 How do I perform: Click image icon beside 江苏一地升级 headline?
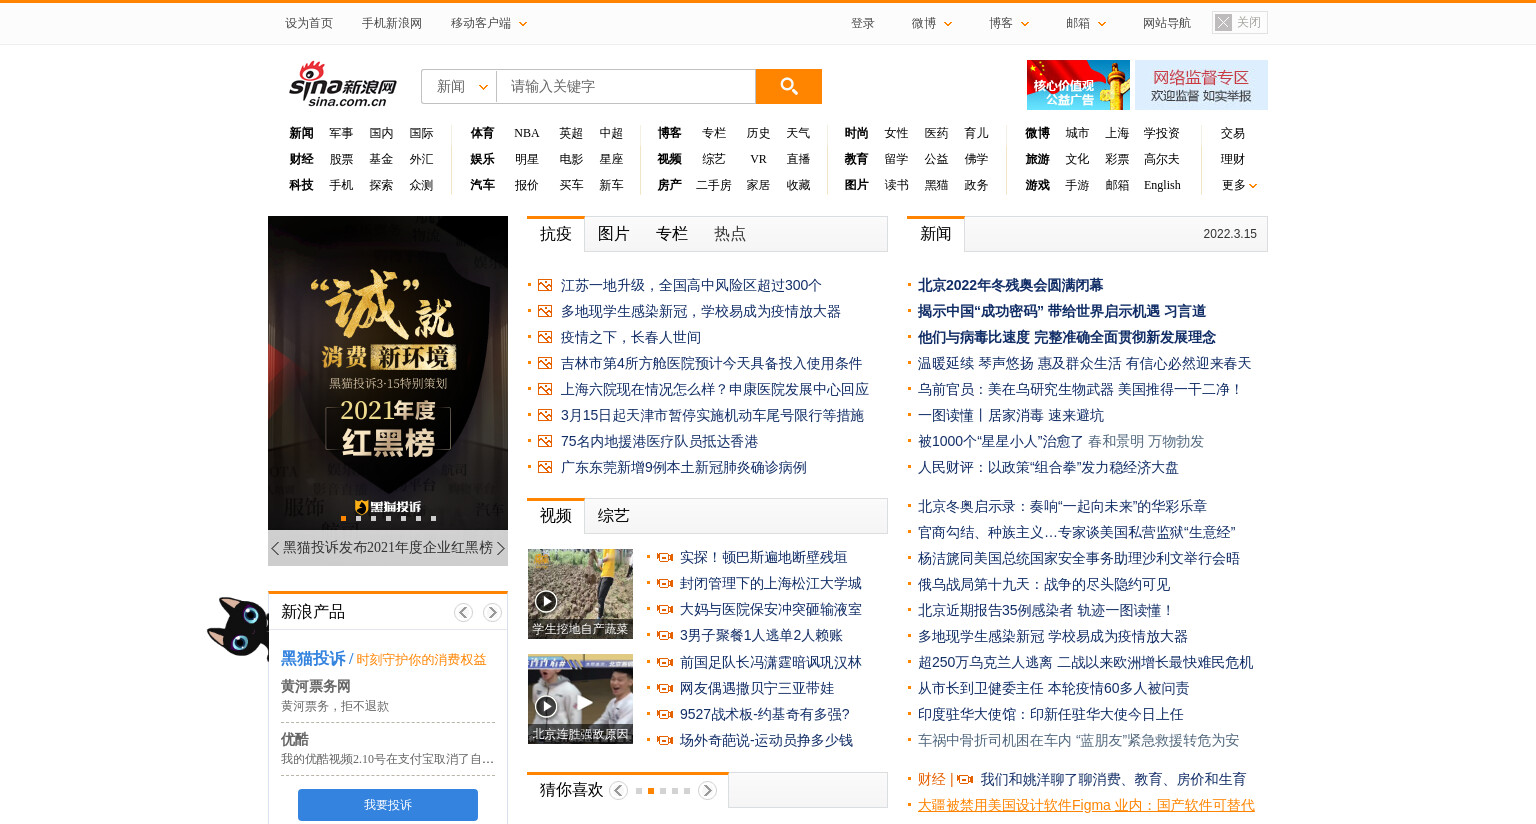pyautogui.click(x=545, y=286)
